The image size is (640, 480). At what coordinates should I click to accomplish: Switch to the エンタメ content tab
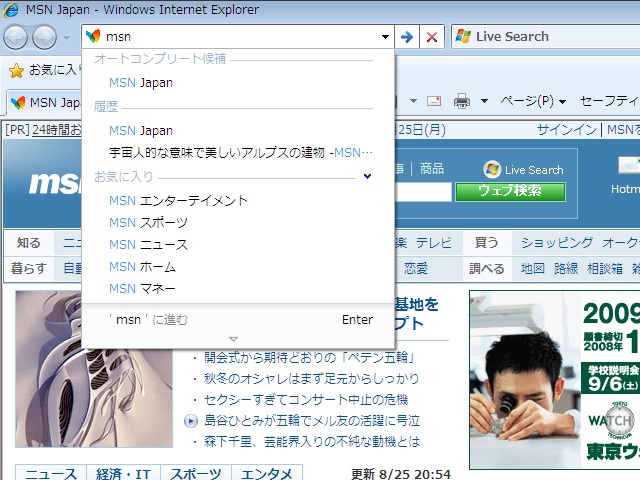tap(267, 473)
